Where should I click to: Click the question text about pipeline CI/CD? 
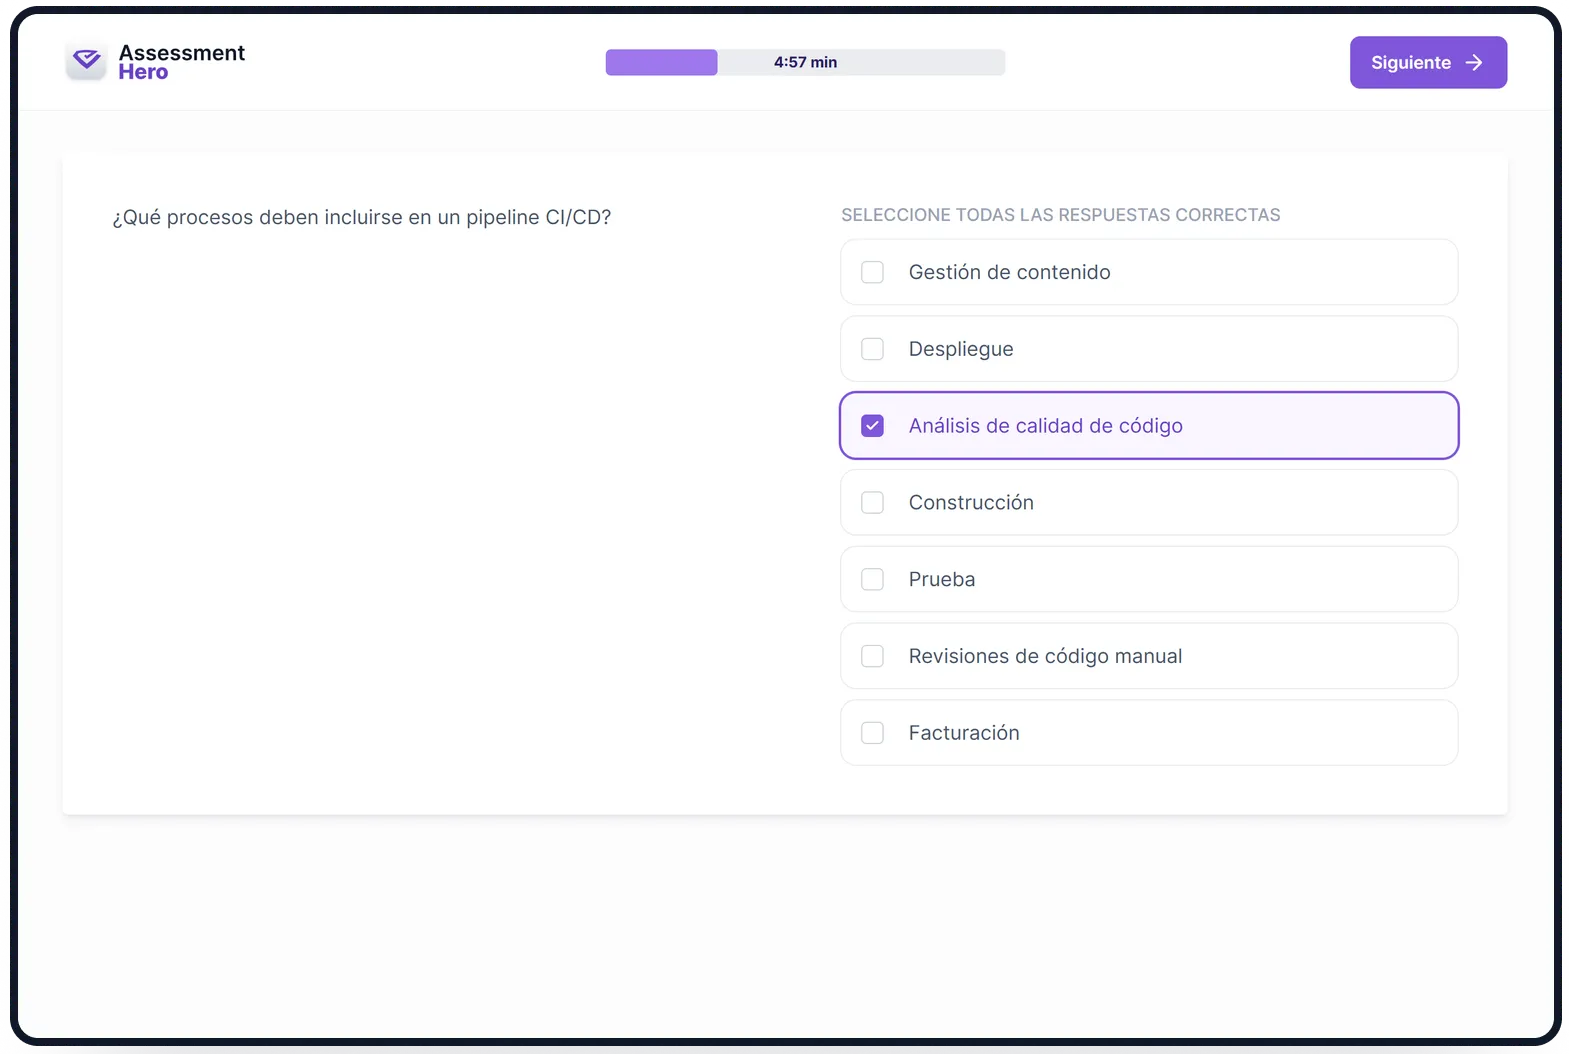362,217
